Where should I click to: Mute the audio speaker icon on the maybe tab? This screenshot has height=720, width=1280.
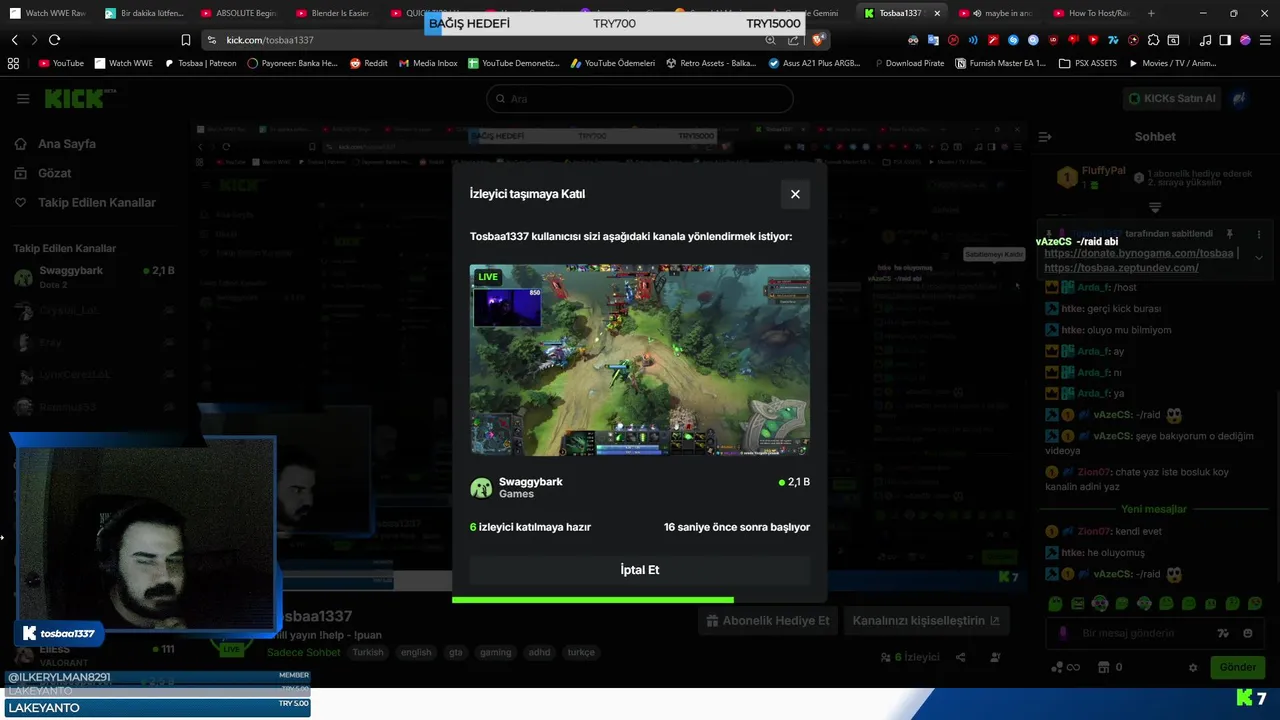pos(977,13)
